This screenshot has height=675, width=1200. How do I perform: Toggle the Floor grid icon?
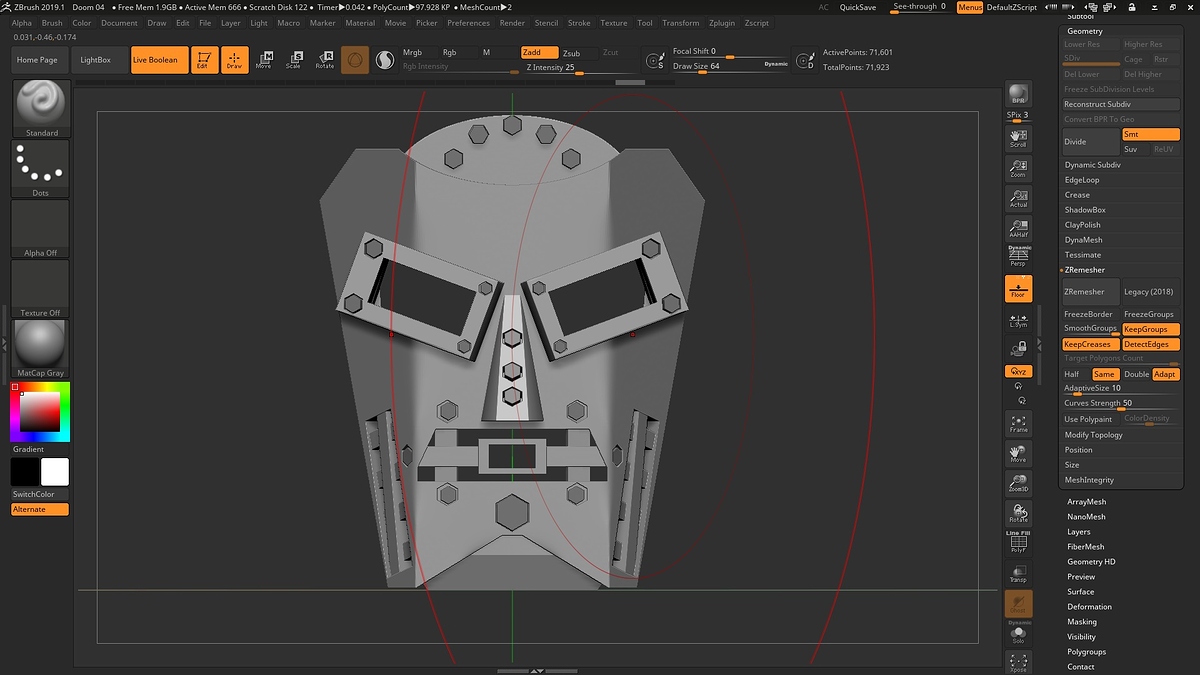[x=1018, y=289]
